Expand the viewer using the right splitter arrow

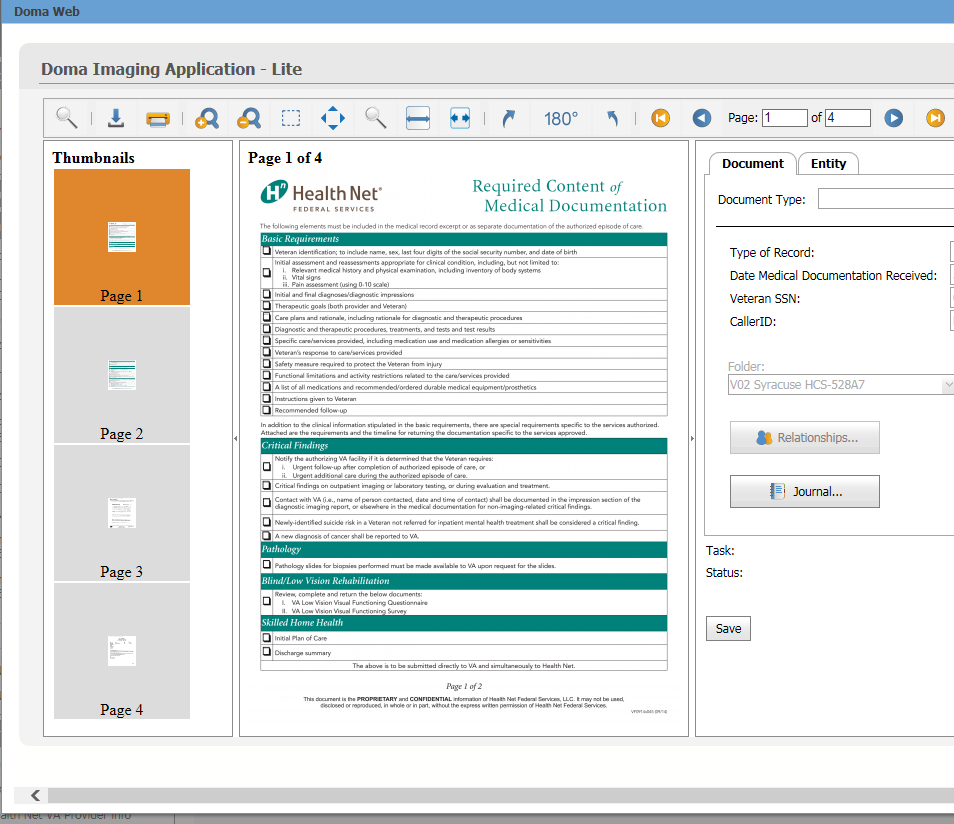point(692,438)
